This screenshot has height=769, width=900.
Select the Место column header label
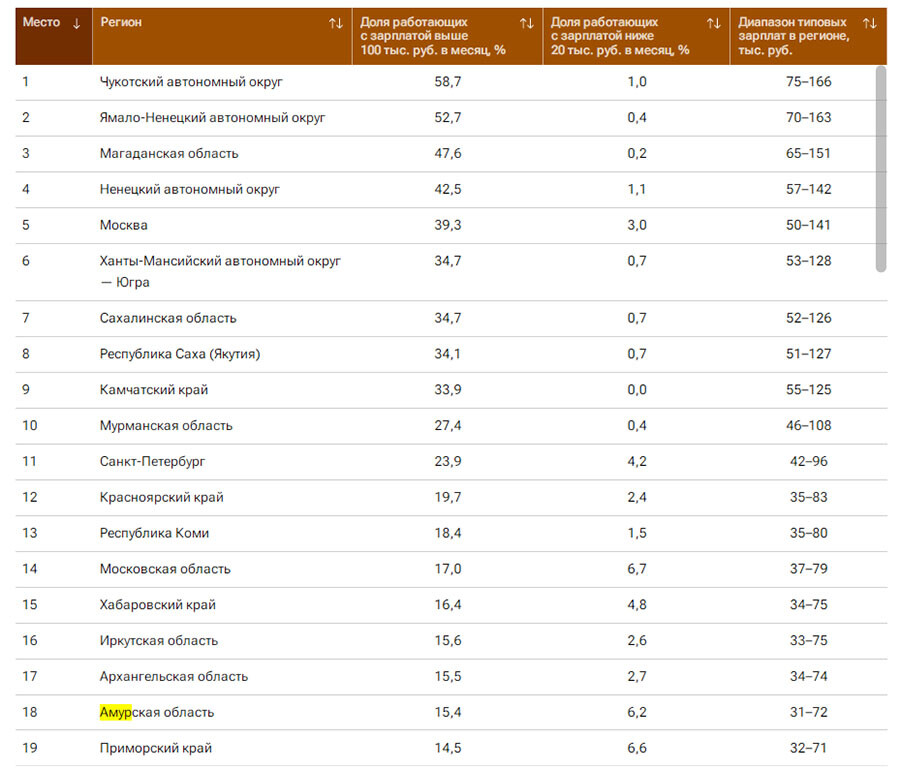coord(41,22)
